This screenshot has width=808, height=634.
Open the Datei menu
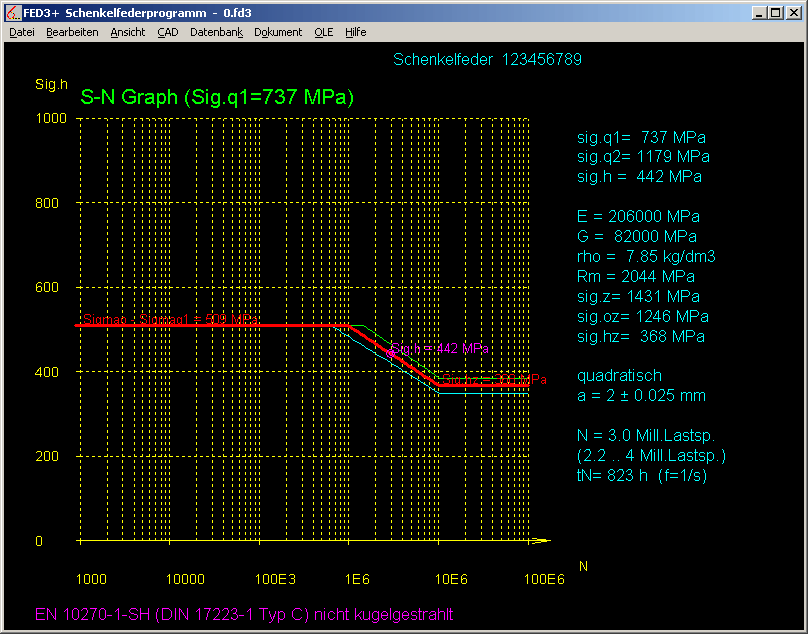[22, 32]
